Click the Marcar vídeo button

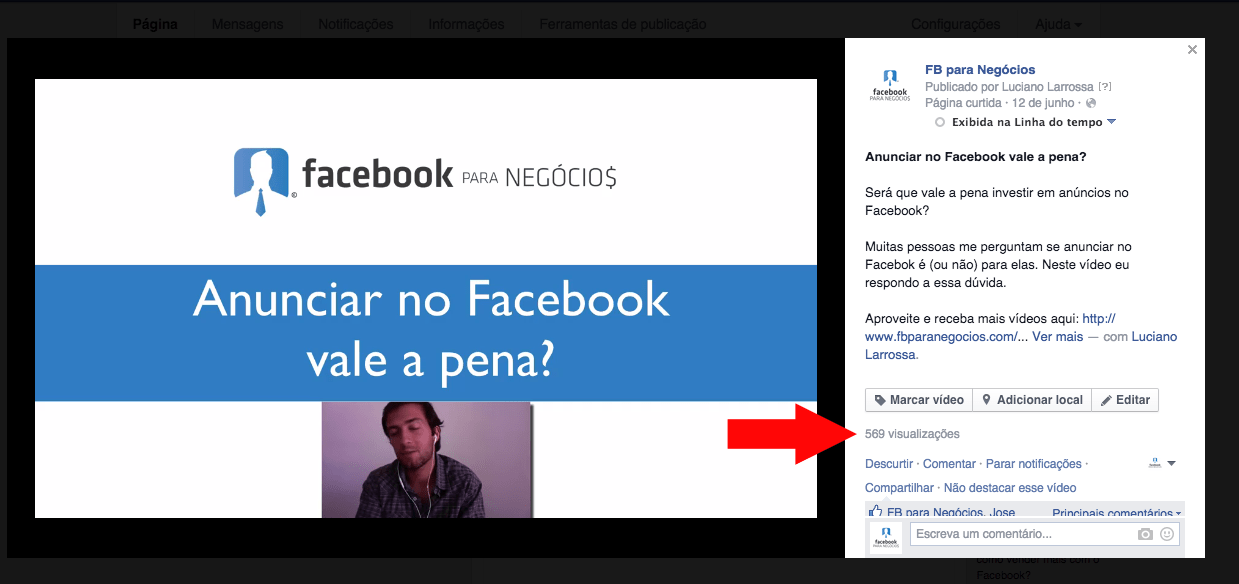pos(918,400)
